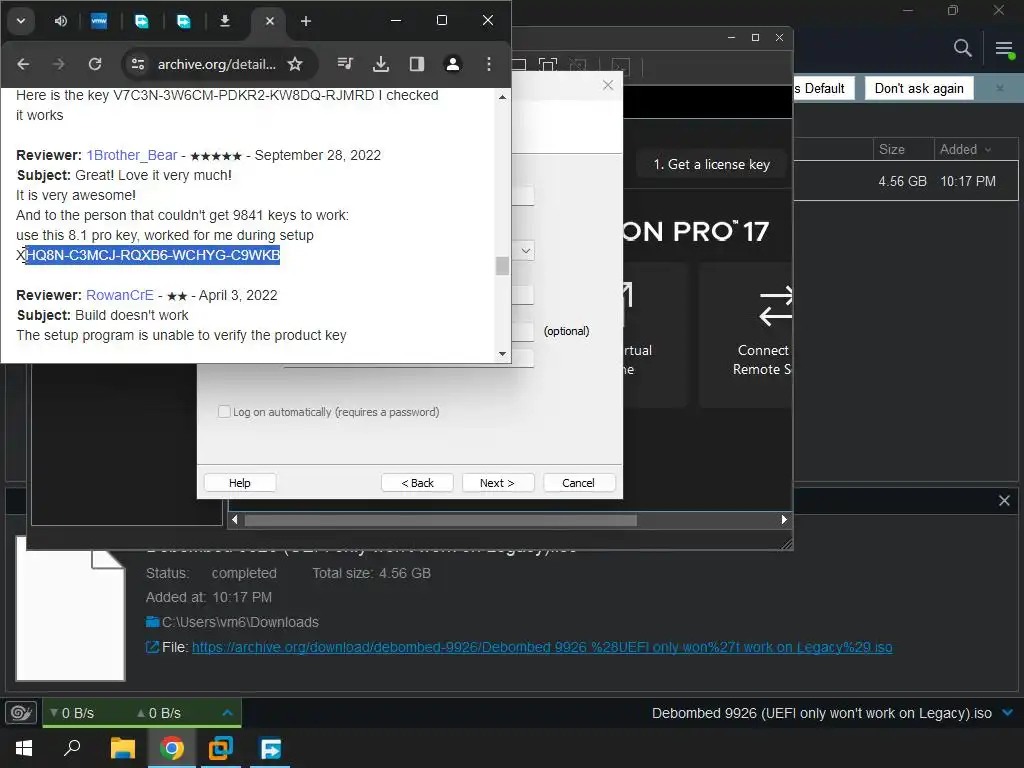Open Chrome media controls icon
Viewport: 1024px width, 768px height.
pyautogui.click(x=345, y=64)
